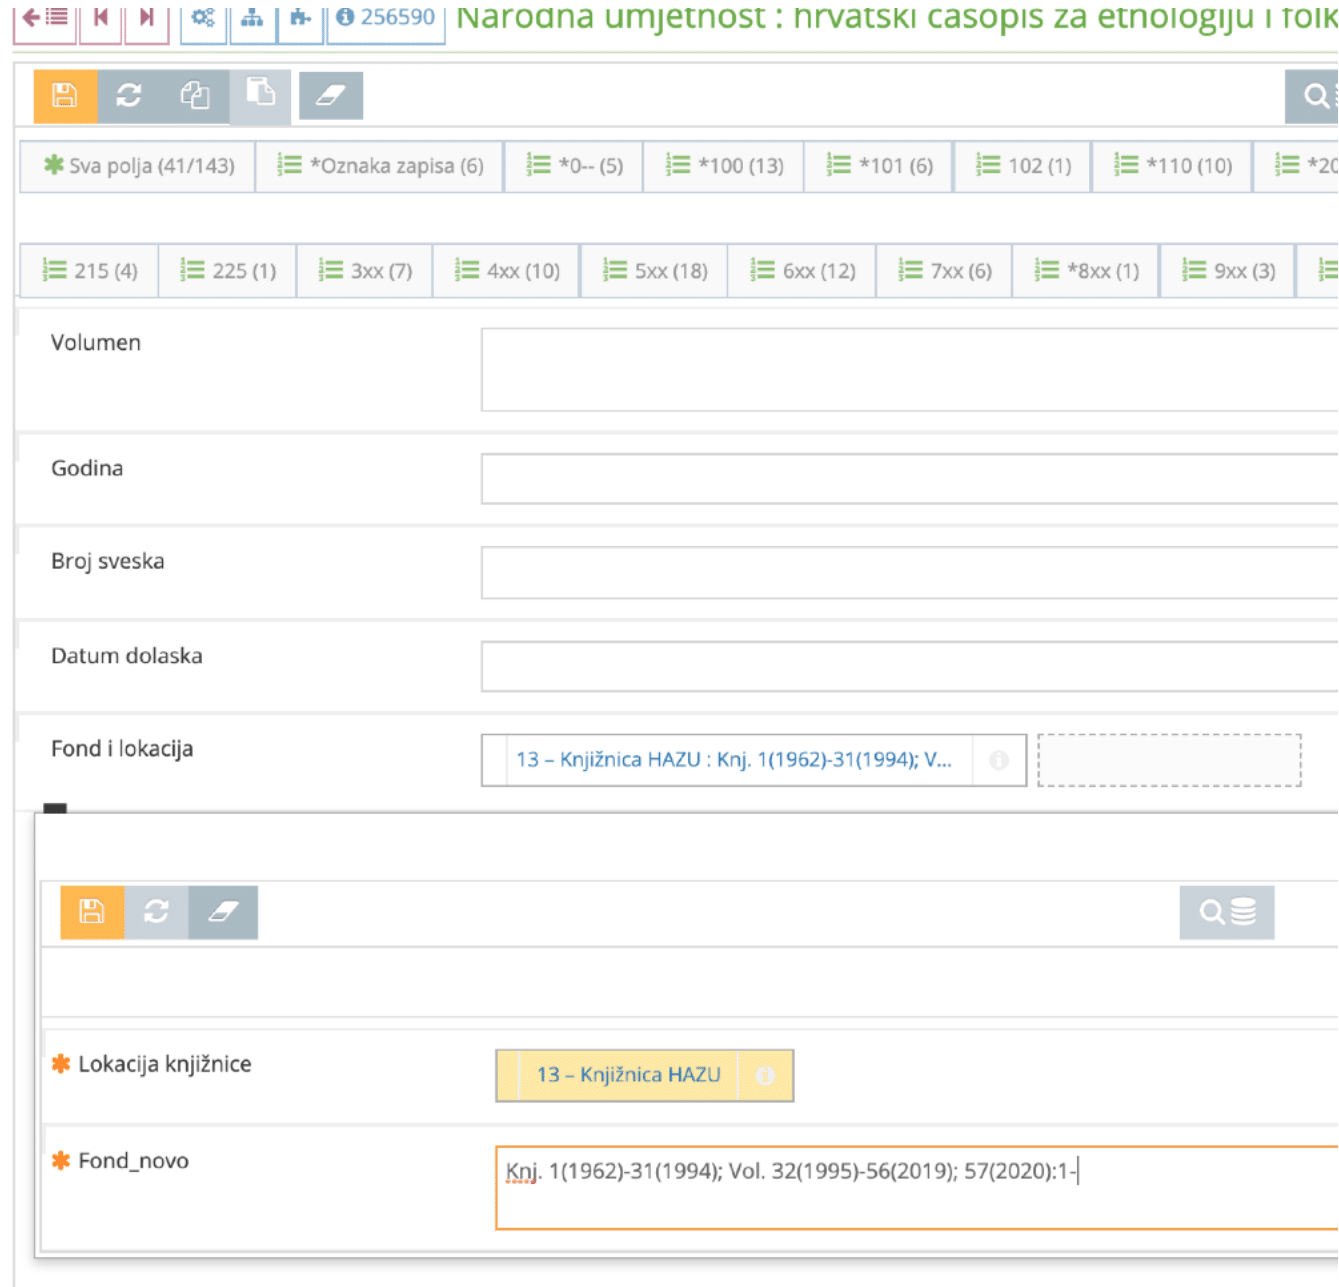Refresh the record using the reload icon
The image size is (1339, 1287).
(x=130, y=95)
